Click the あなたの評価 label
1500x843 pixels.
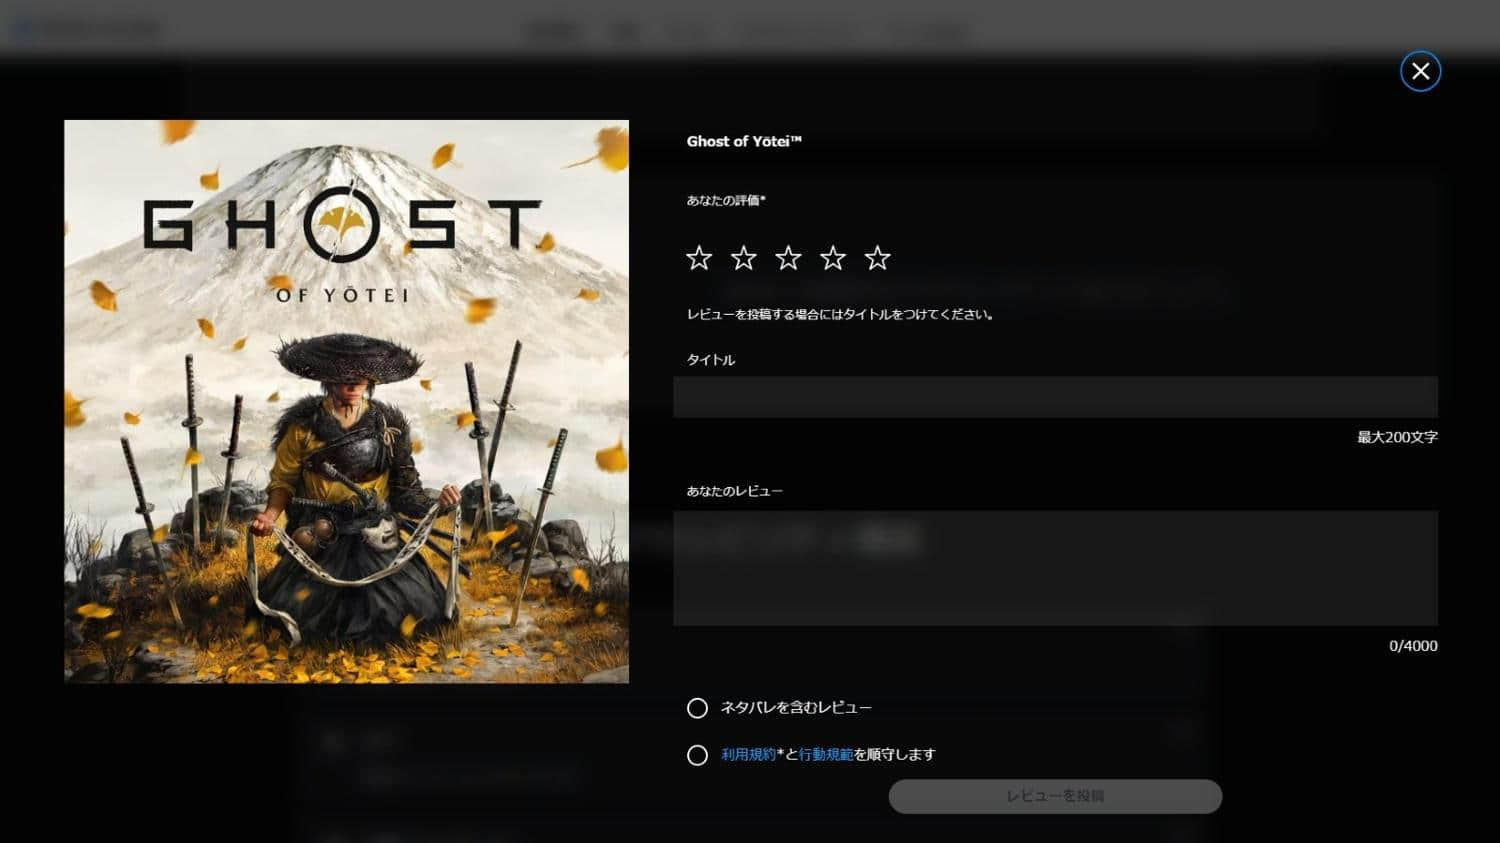point(725,200)
